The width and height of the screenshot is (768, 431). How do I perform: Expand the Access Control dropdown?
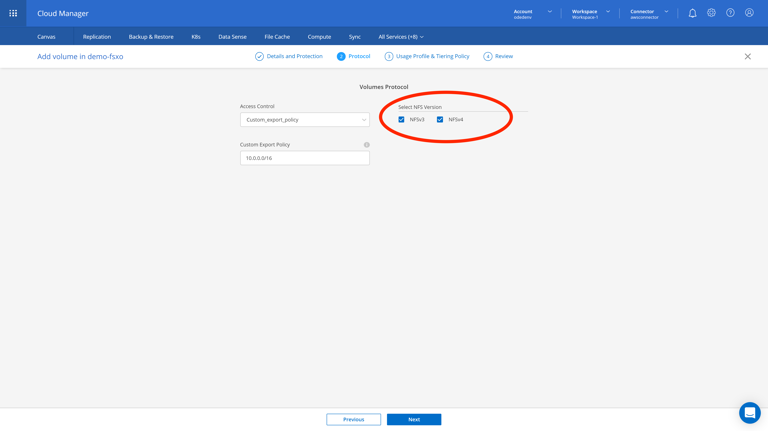[304, 120]
